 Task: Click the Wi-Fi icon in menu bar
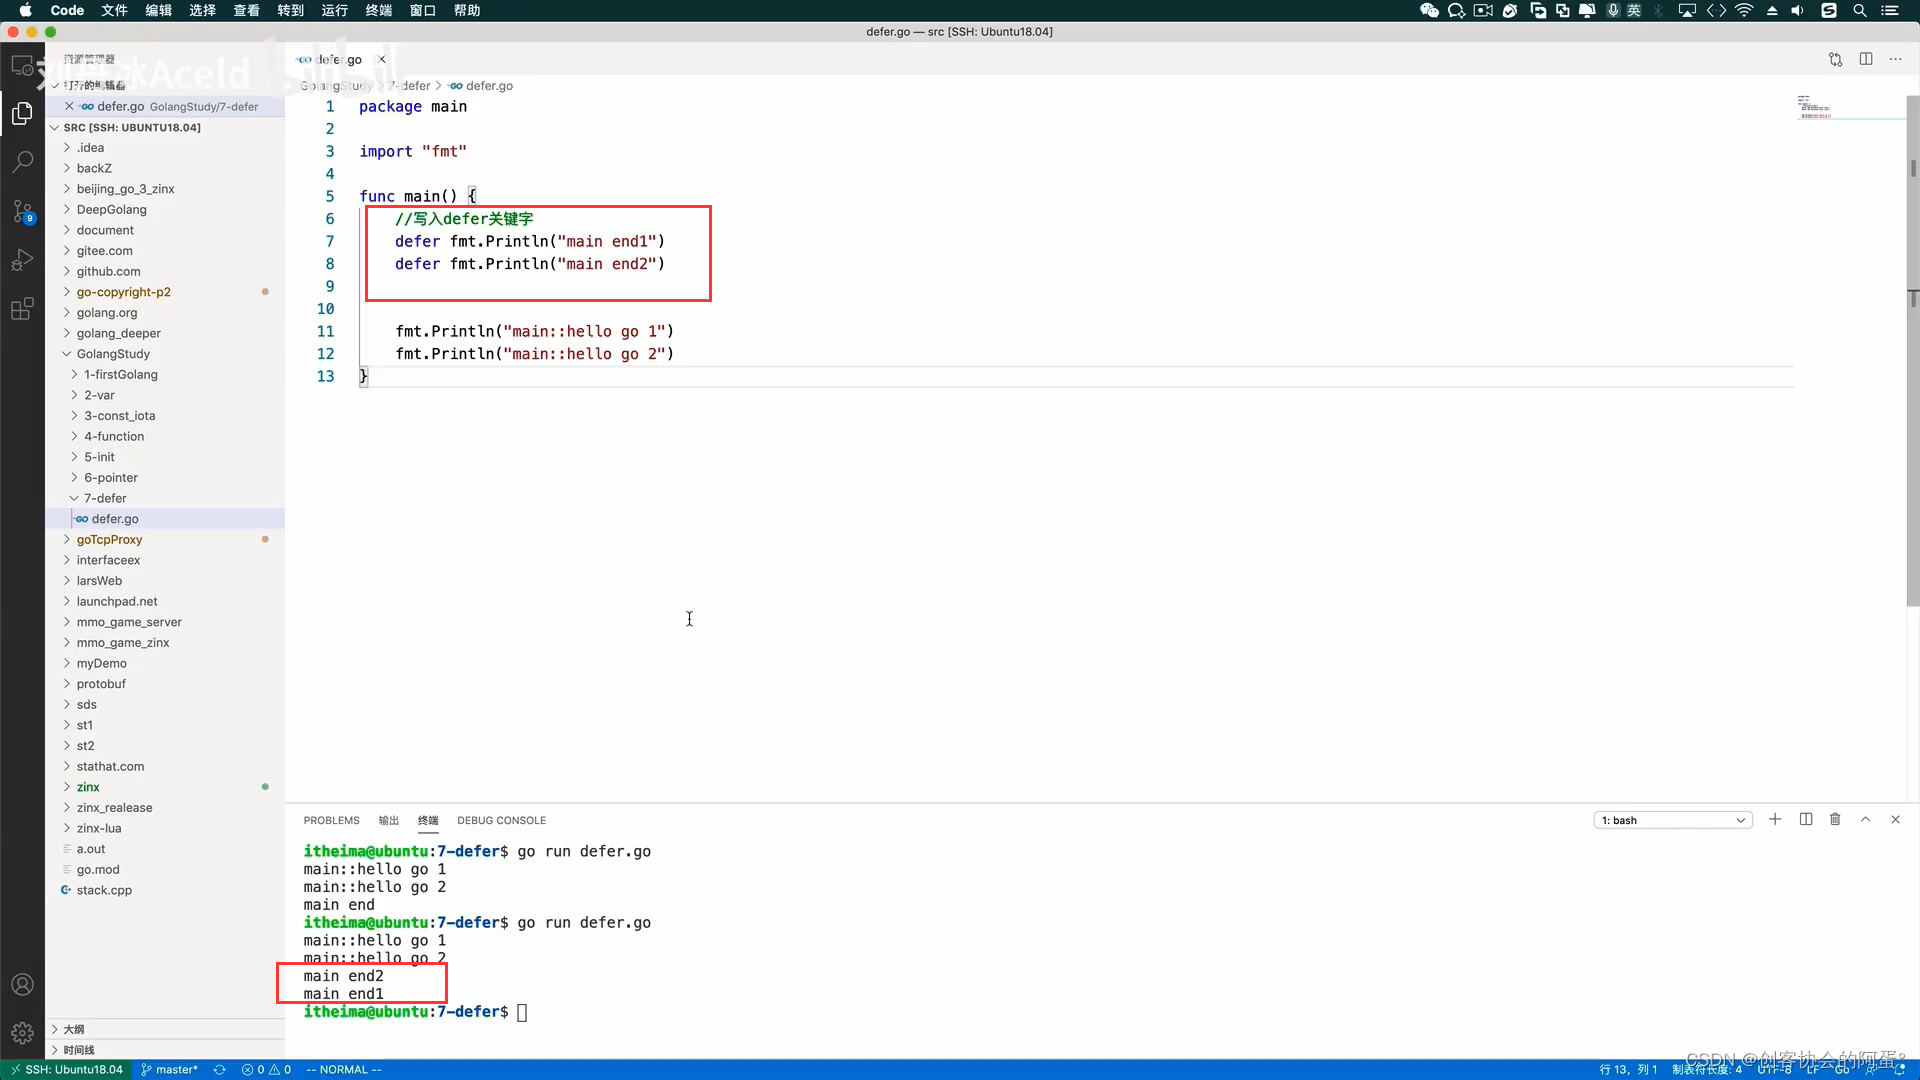pyautogui.click(x=1744, y=10)
